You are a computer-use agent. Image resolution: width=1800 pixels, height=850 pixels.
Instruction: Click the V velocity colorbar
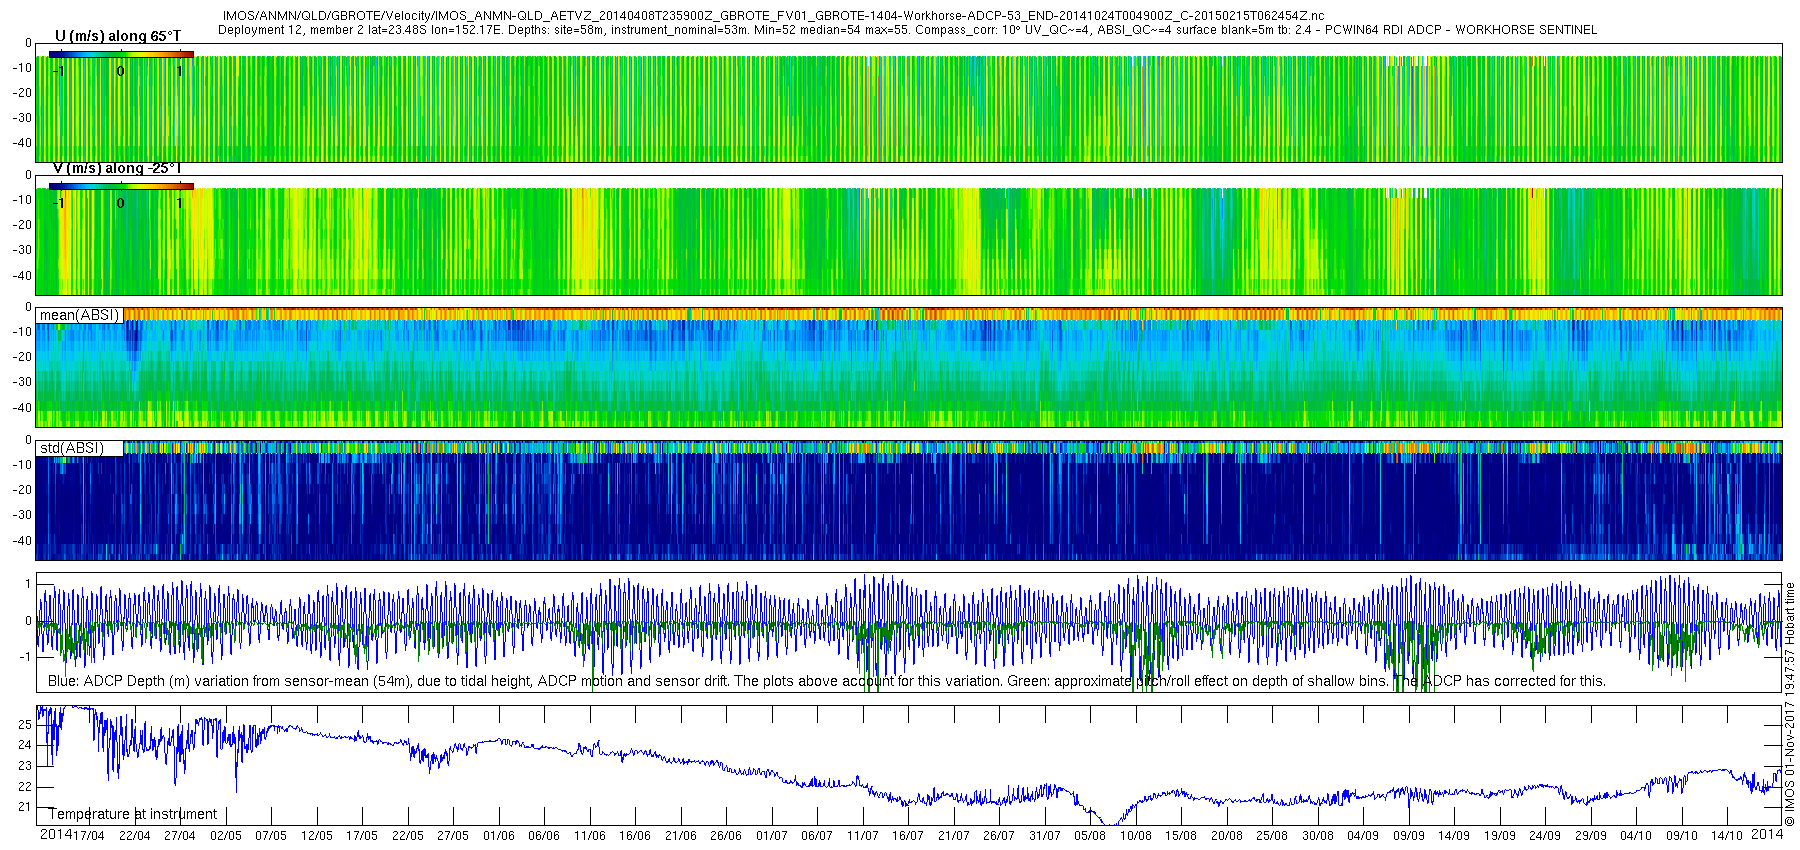[x=121, y=186]
